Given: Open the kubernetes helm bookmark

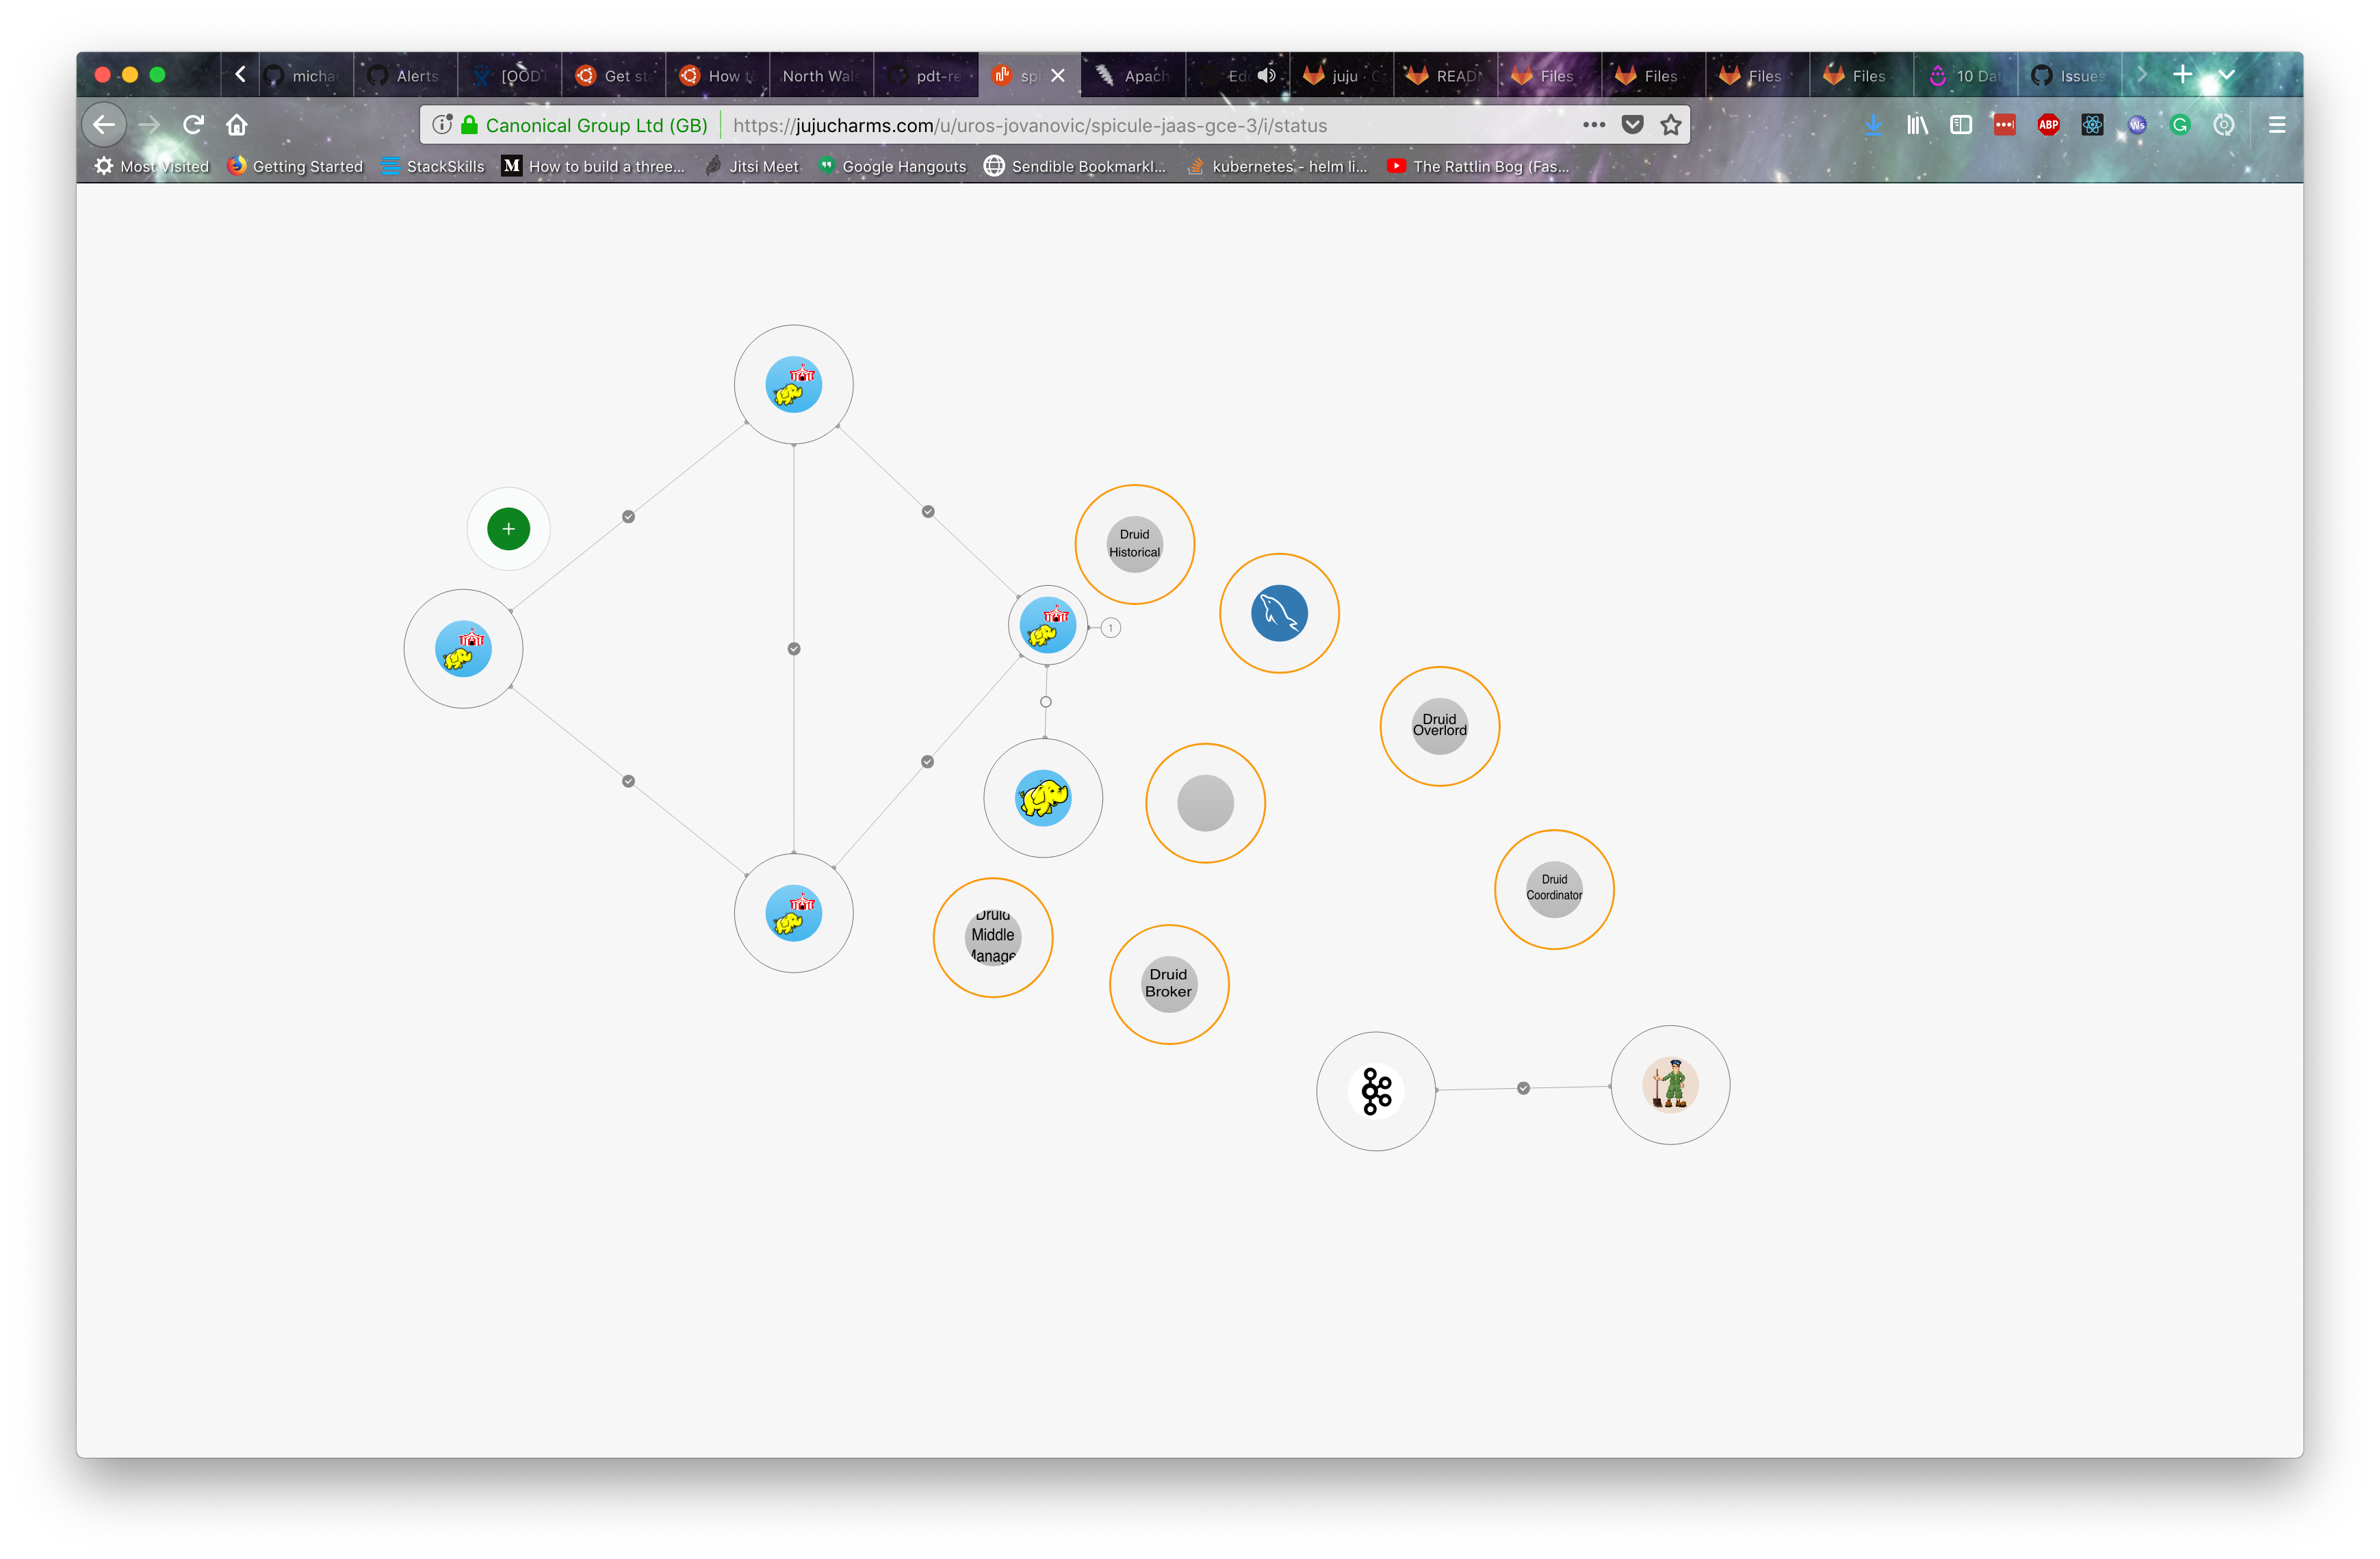Looking at the screenshot, I should coord(1277,166).
